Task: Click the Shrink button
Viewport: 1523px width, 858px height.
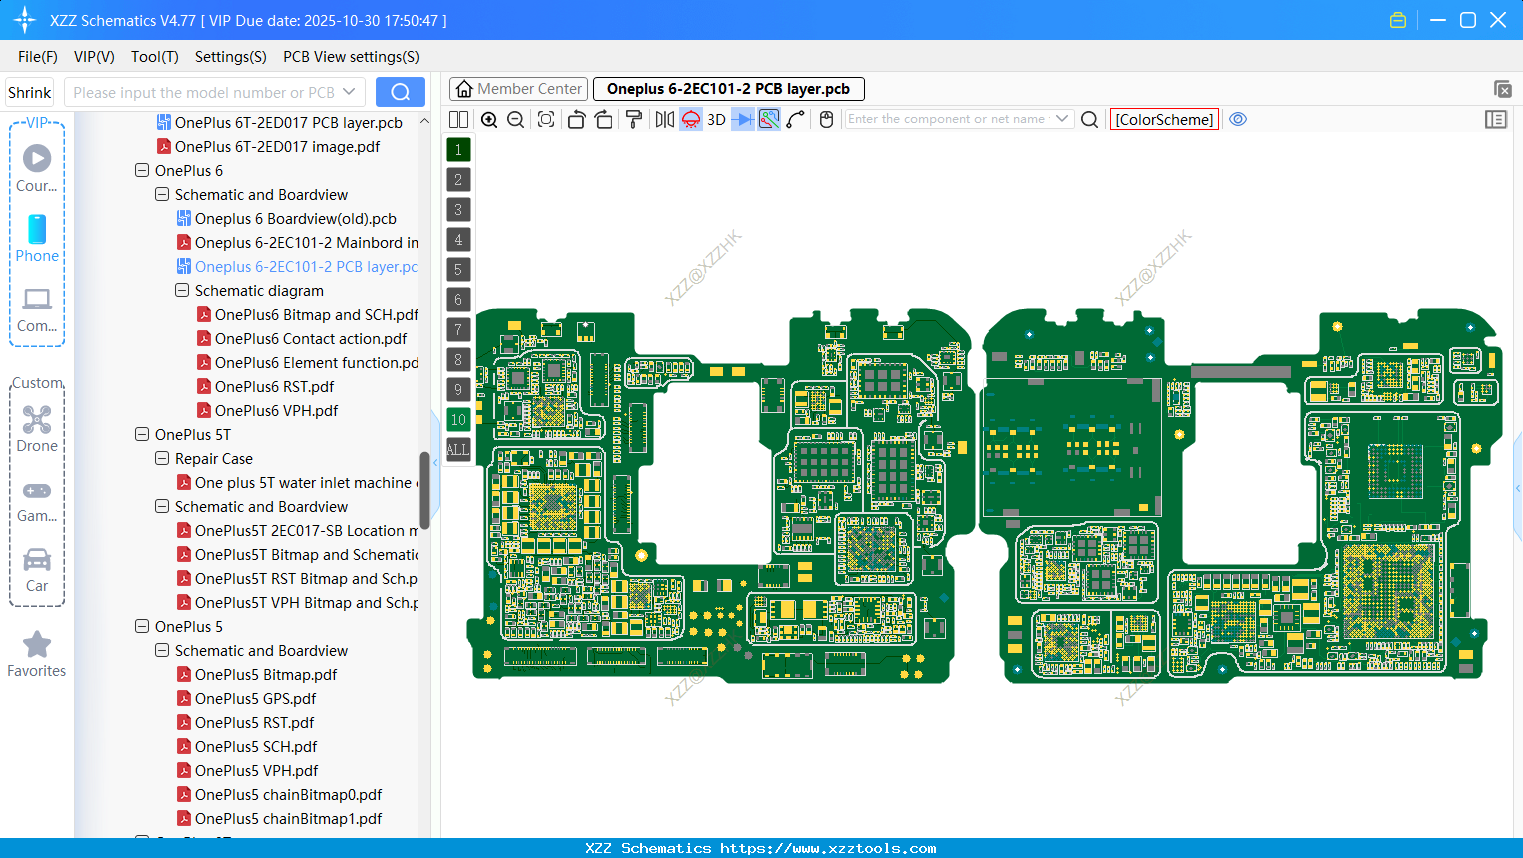Action: point(29,91)
